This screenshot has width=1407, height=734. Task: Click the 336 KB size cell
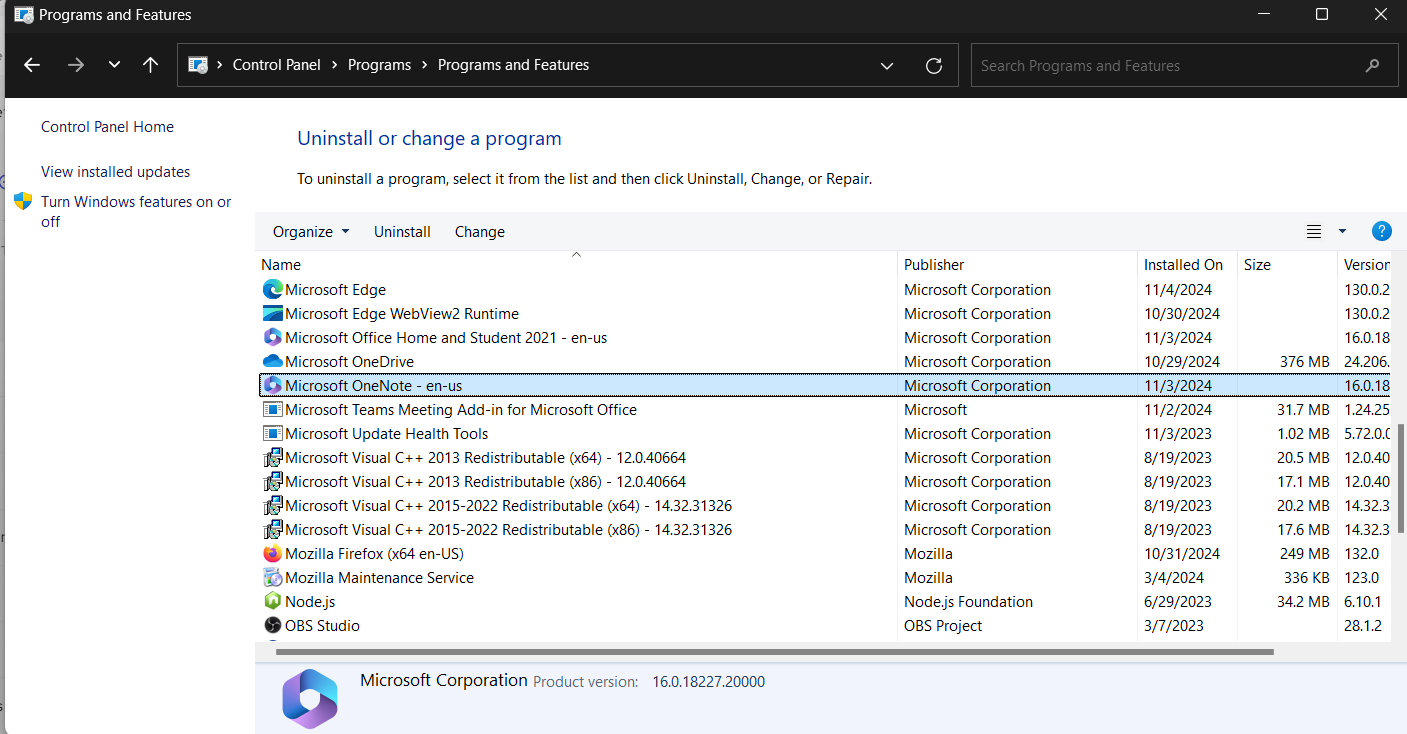pos(1307,578)
